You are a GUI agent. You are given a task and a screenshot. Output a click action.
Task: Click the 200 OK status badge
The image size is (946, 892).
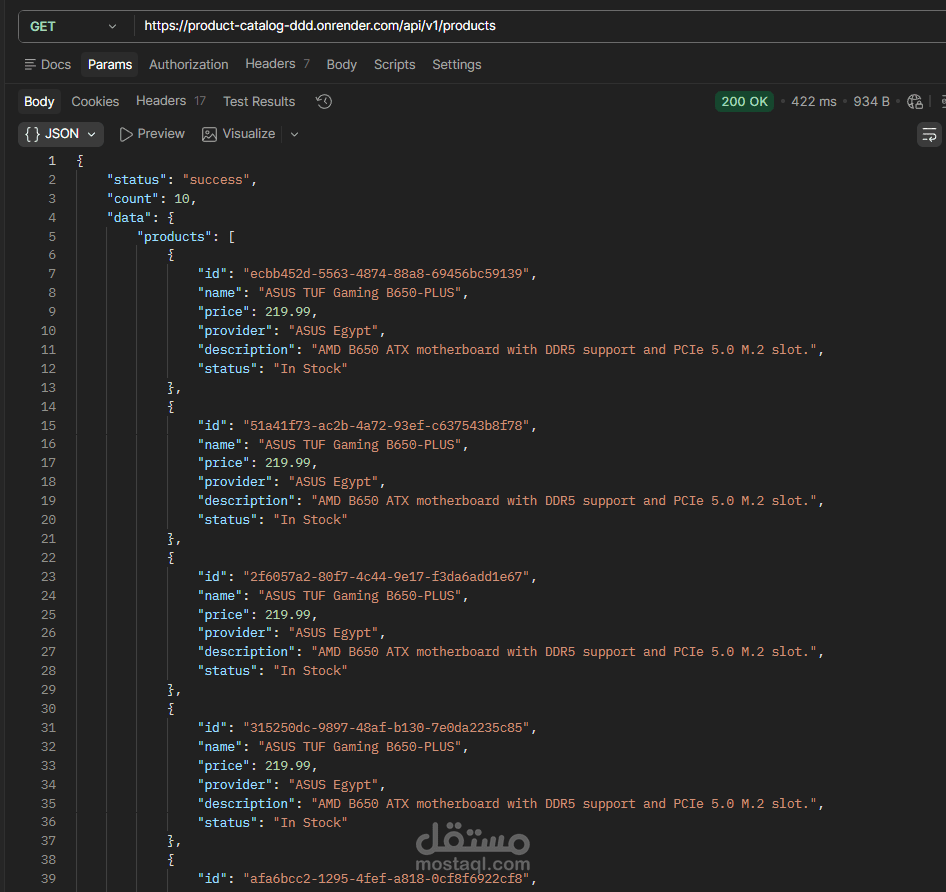point(744,101)
